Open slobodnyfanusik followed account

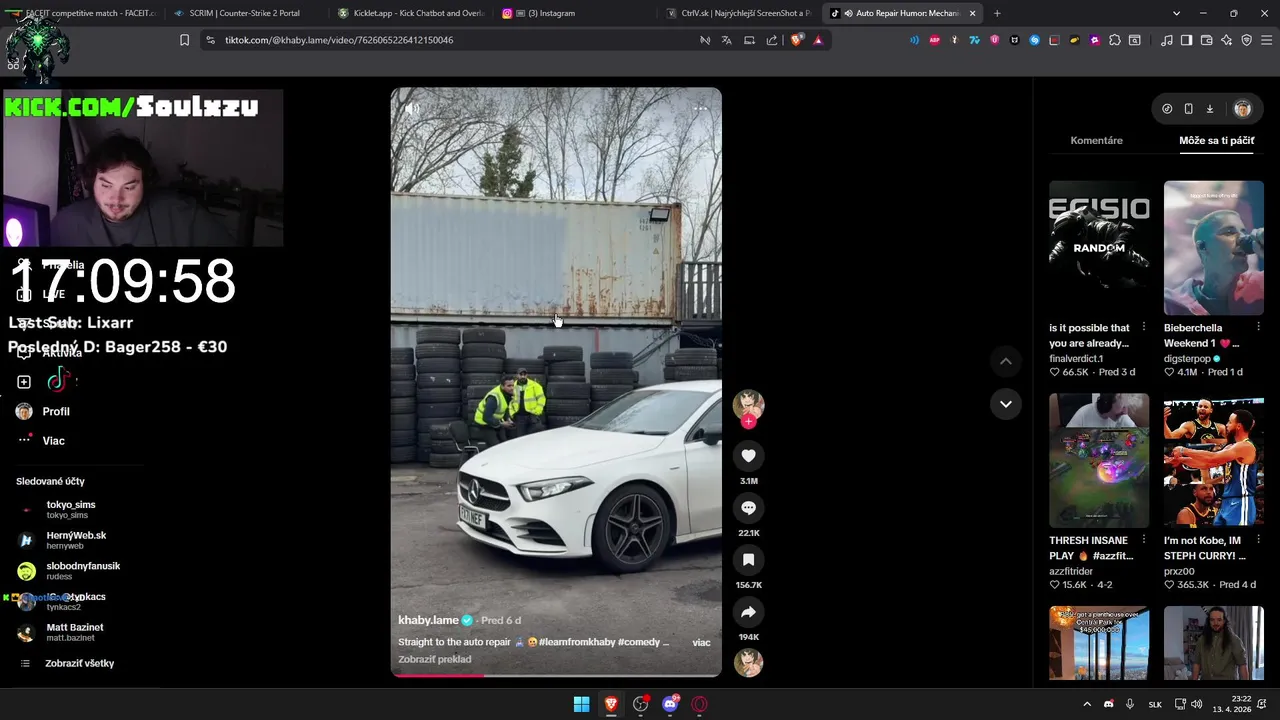point(82,570)
